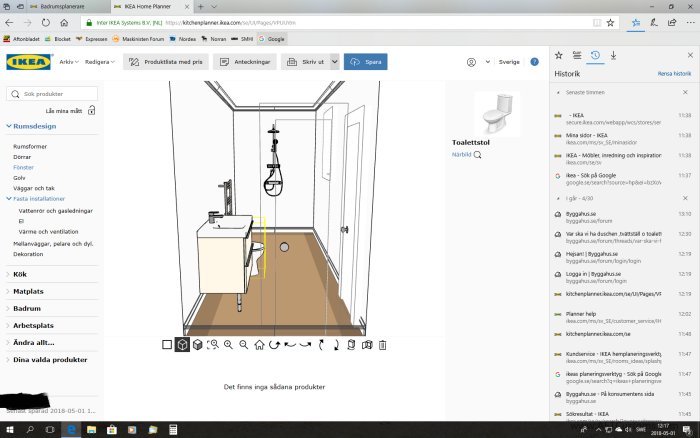
Task: Open the Edge reading list tab
Action: coord(577,55)
